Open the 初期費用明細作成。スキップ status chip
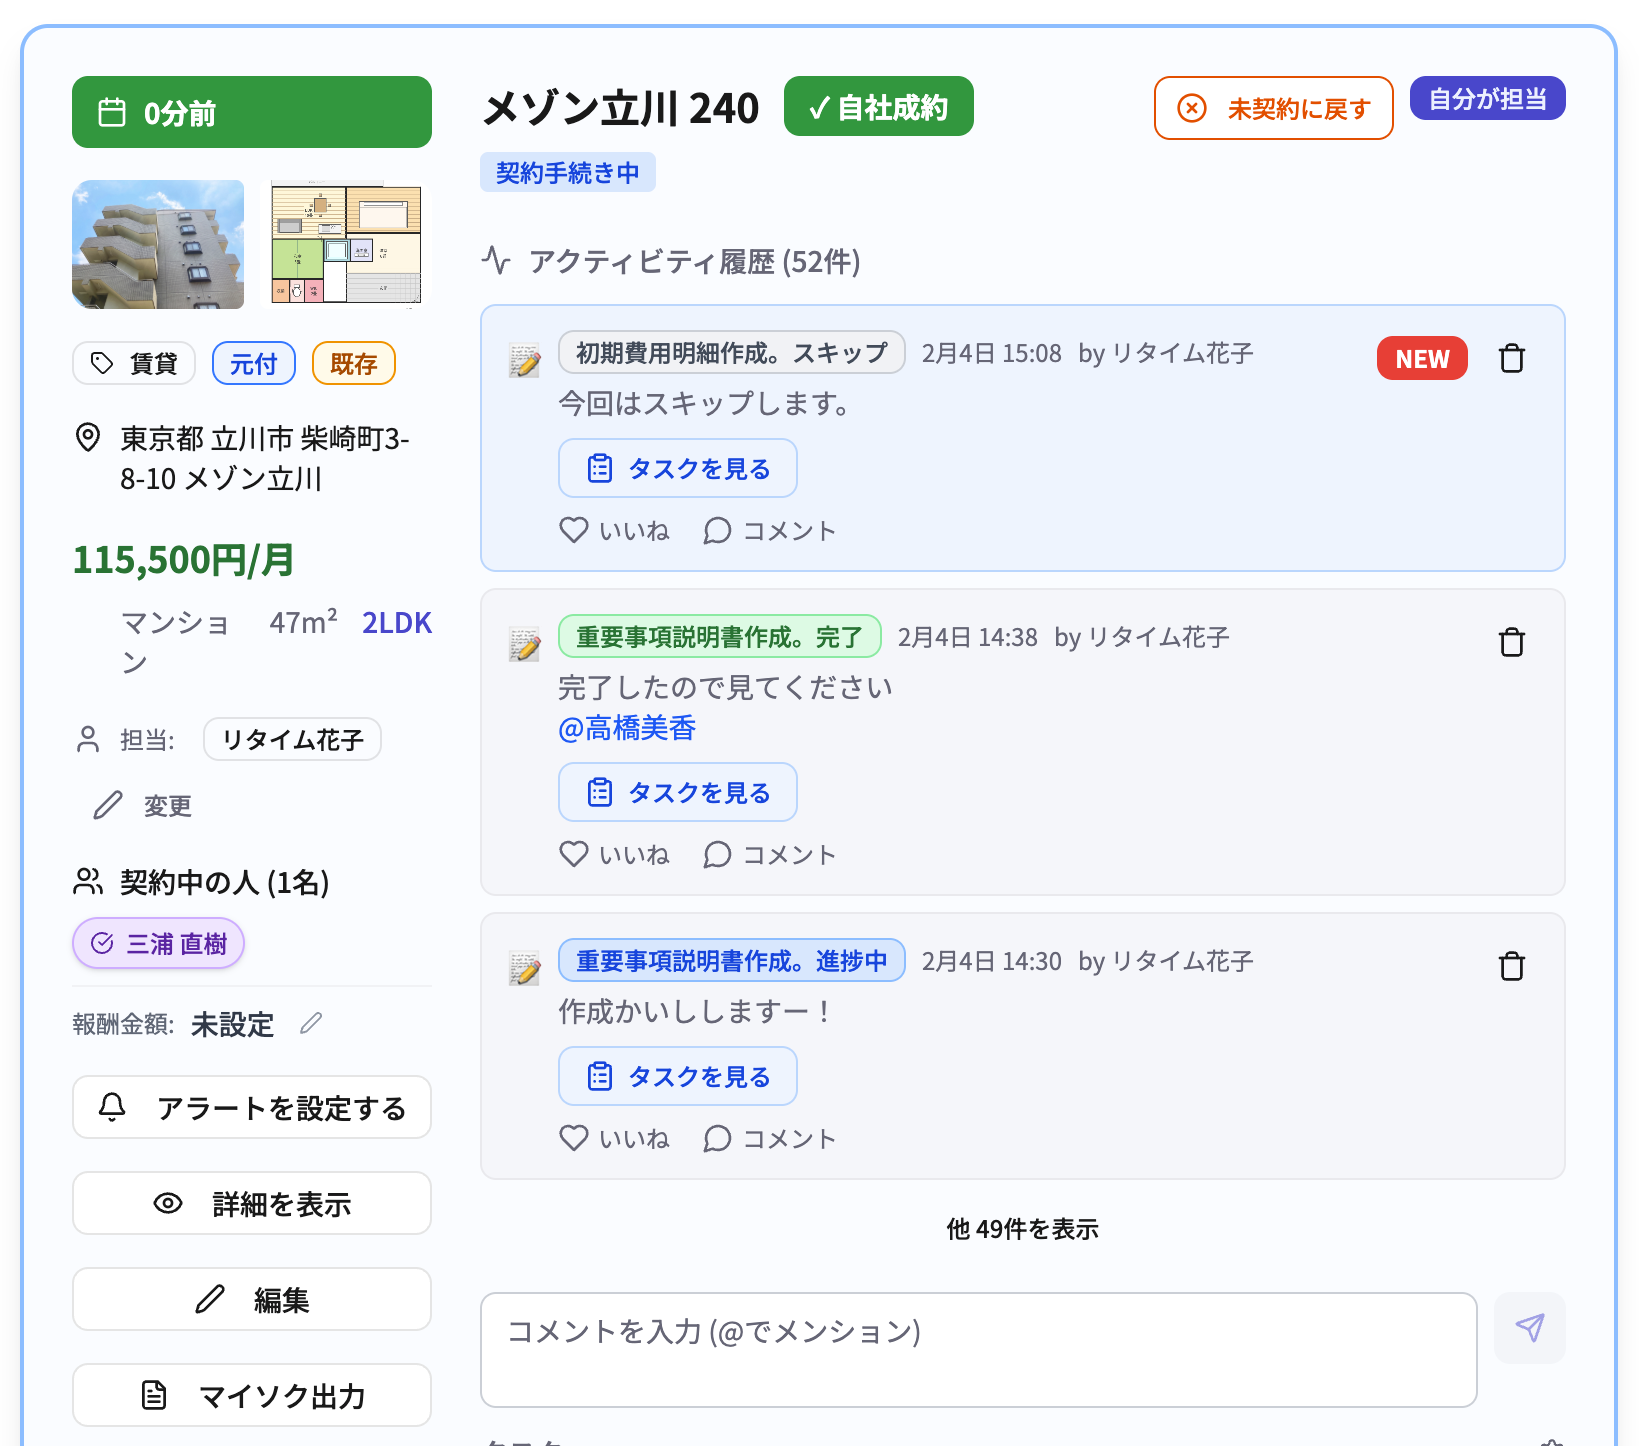The width and height of the screenshot is (1639, 1446). (x=731, y=352)
